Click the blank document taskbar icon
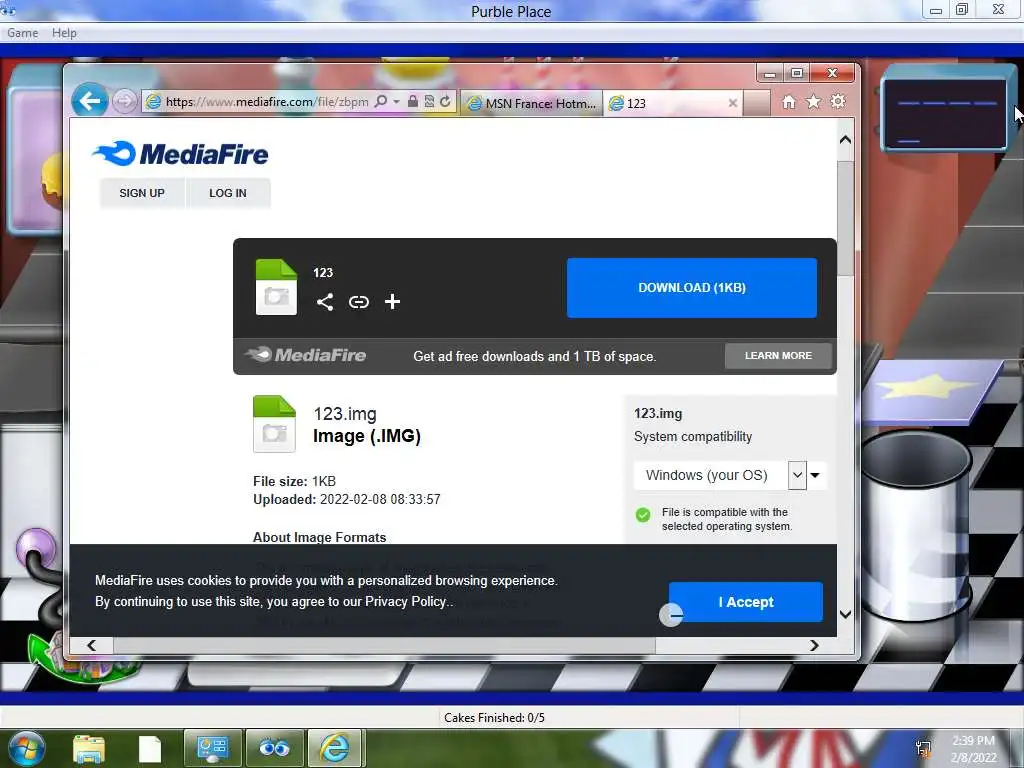The image size is (1024, 768). click(x=150, y=749)
